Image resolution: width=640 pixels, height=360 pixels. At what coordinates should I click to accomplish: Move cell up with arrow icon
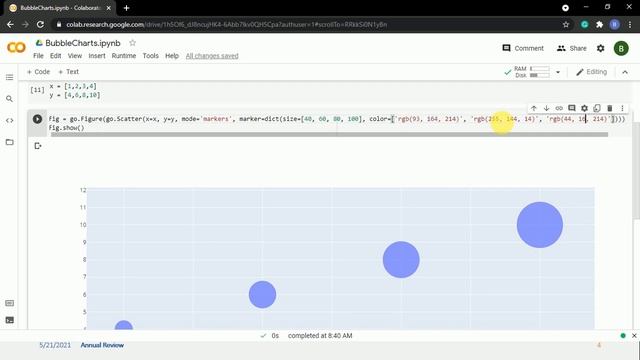coord(533,108)
